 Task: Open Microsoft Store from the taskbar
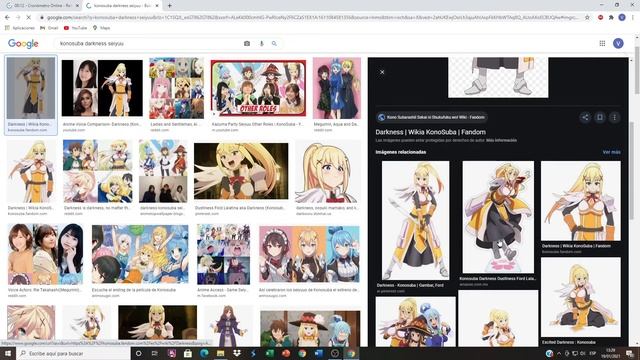pyautogui.click(x=188, y=353)
